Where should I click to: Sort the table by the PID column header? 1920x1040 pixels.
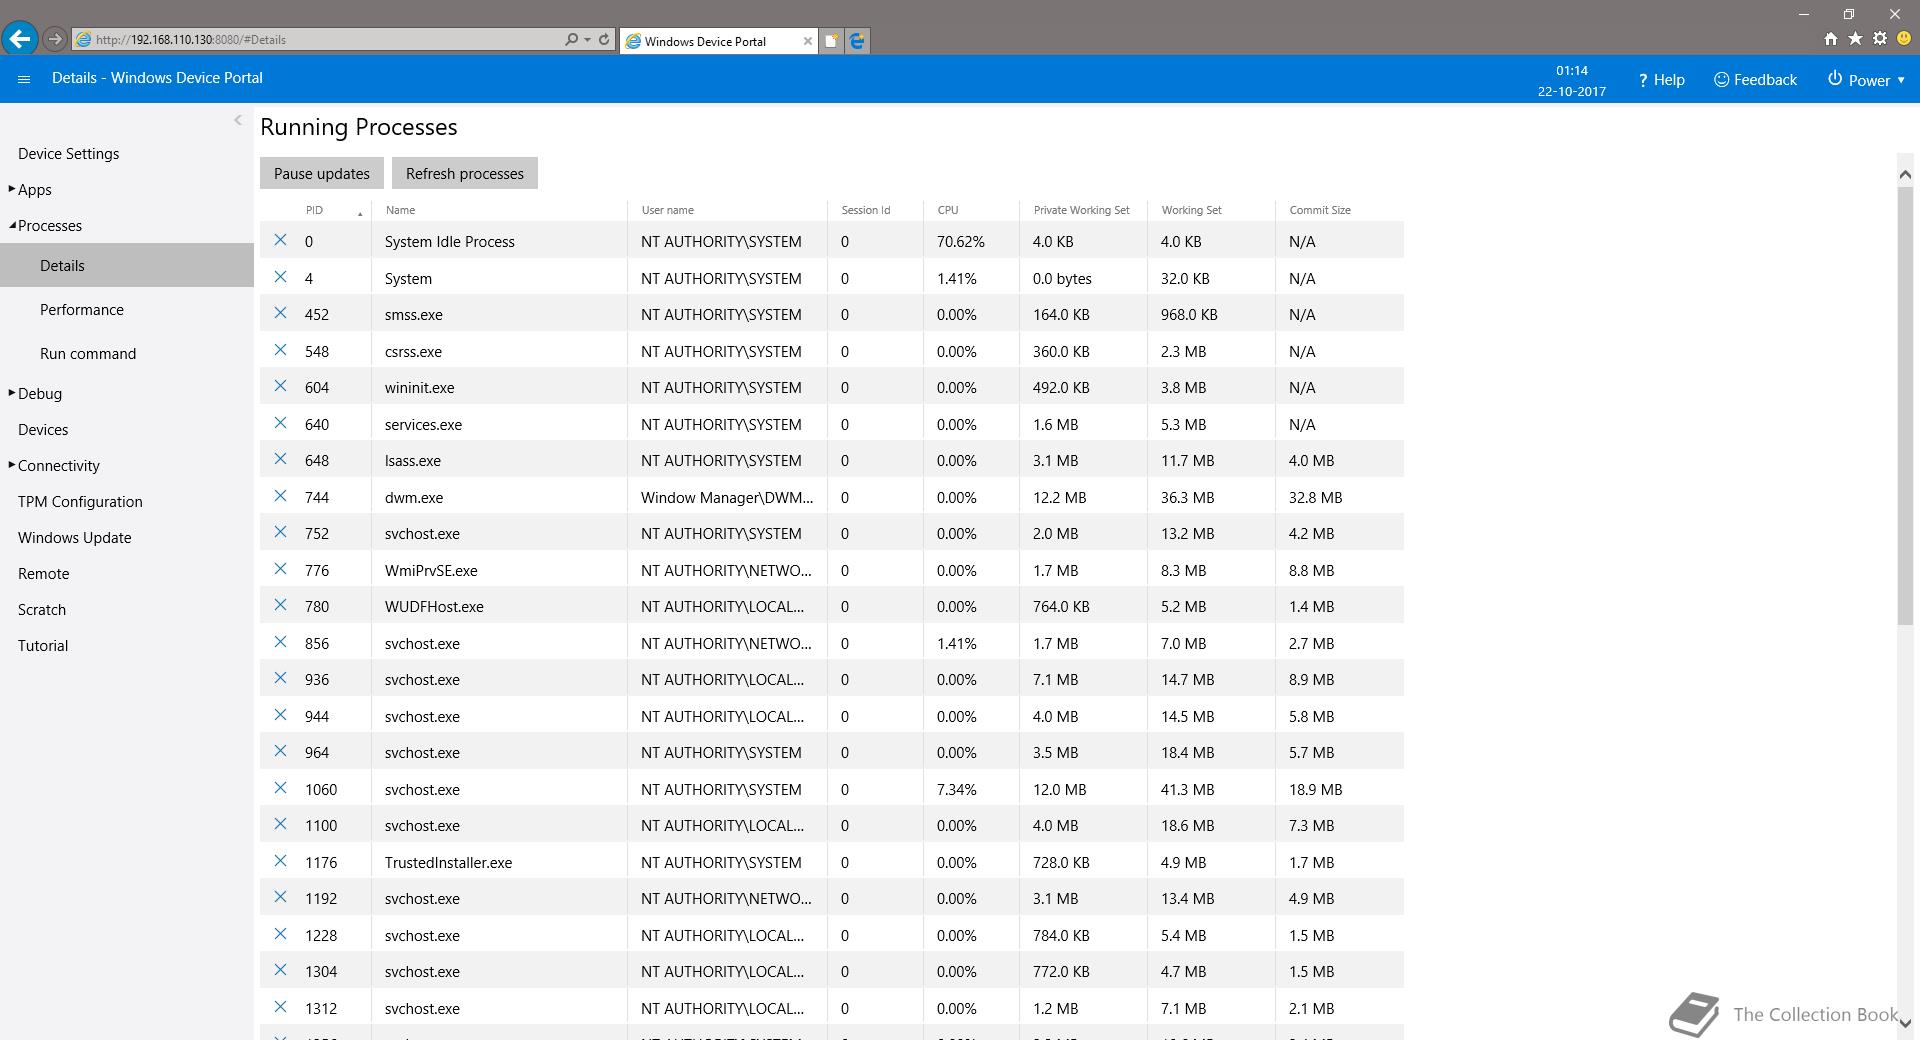314,210
